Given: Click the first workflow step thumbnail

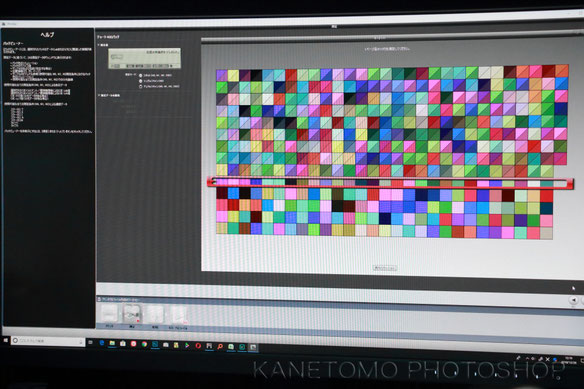Looking at the screenshot, I should (110, 314).
